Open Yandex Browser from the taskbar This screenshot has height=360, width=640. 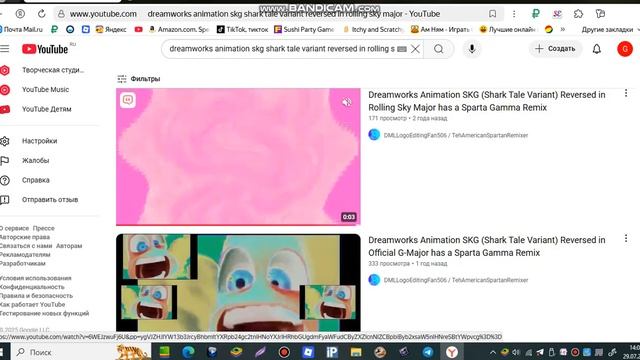click(x=451, y=352)
